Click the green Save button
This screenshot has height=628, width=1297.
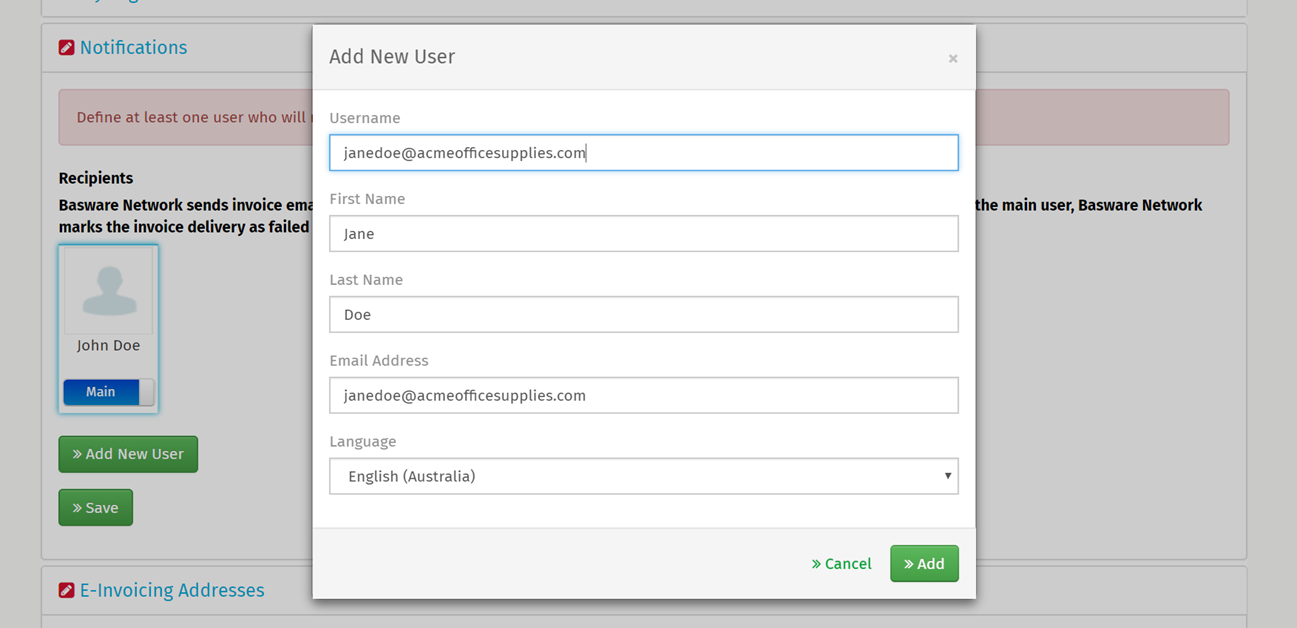click(95, 508)
